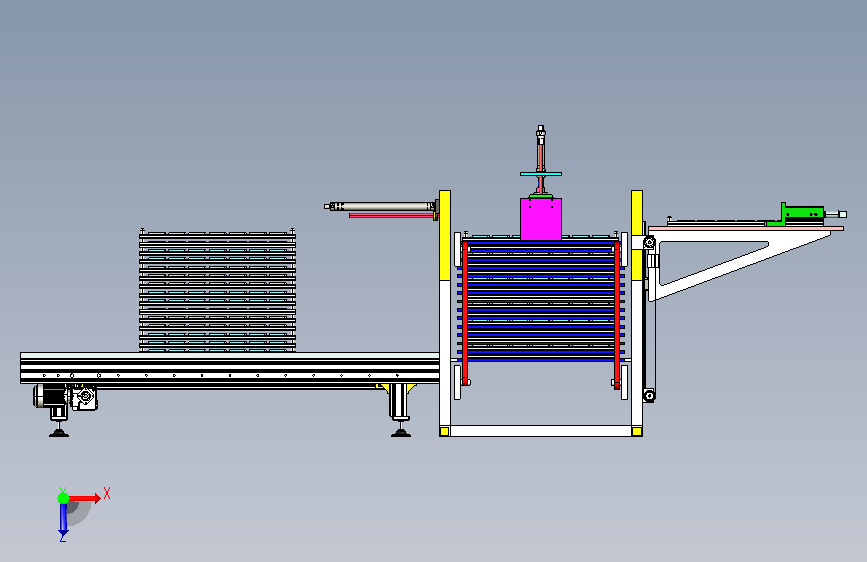Image resolution: width=867 pixels, height=562 pixels.
Task: Select the right red vertical bar in the stacker
Action: point(617,314)
